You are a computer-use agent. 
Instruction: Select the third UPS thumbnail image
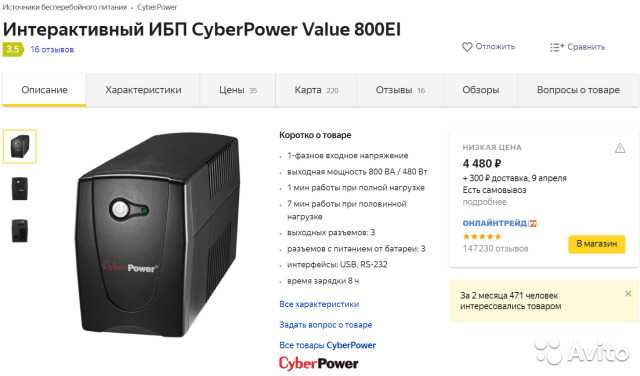point(20,231)
